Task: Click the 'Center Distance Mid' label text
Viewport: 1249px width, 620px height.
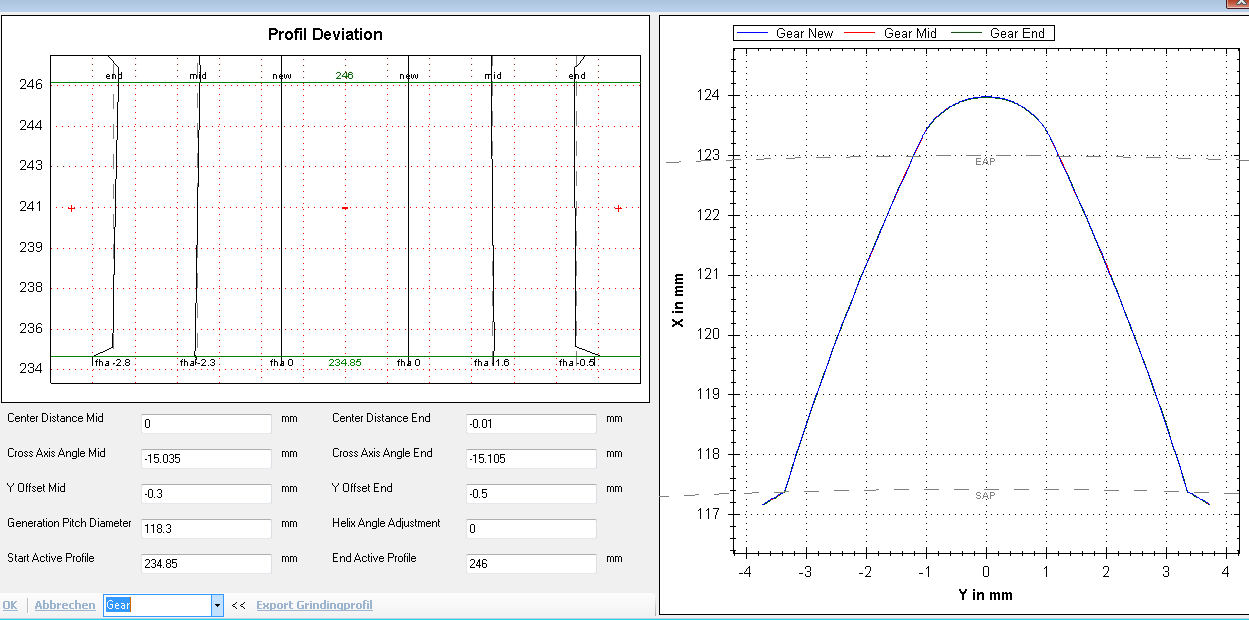Action: pos(55,418)
